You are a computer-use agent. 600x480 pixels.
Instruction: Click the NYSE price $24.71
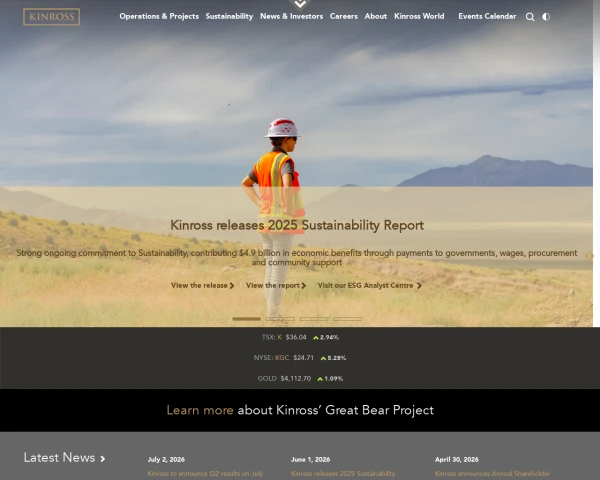coord(303,358)
